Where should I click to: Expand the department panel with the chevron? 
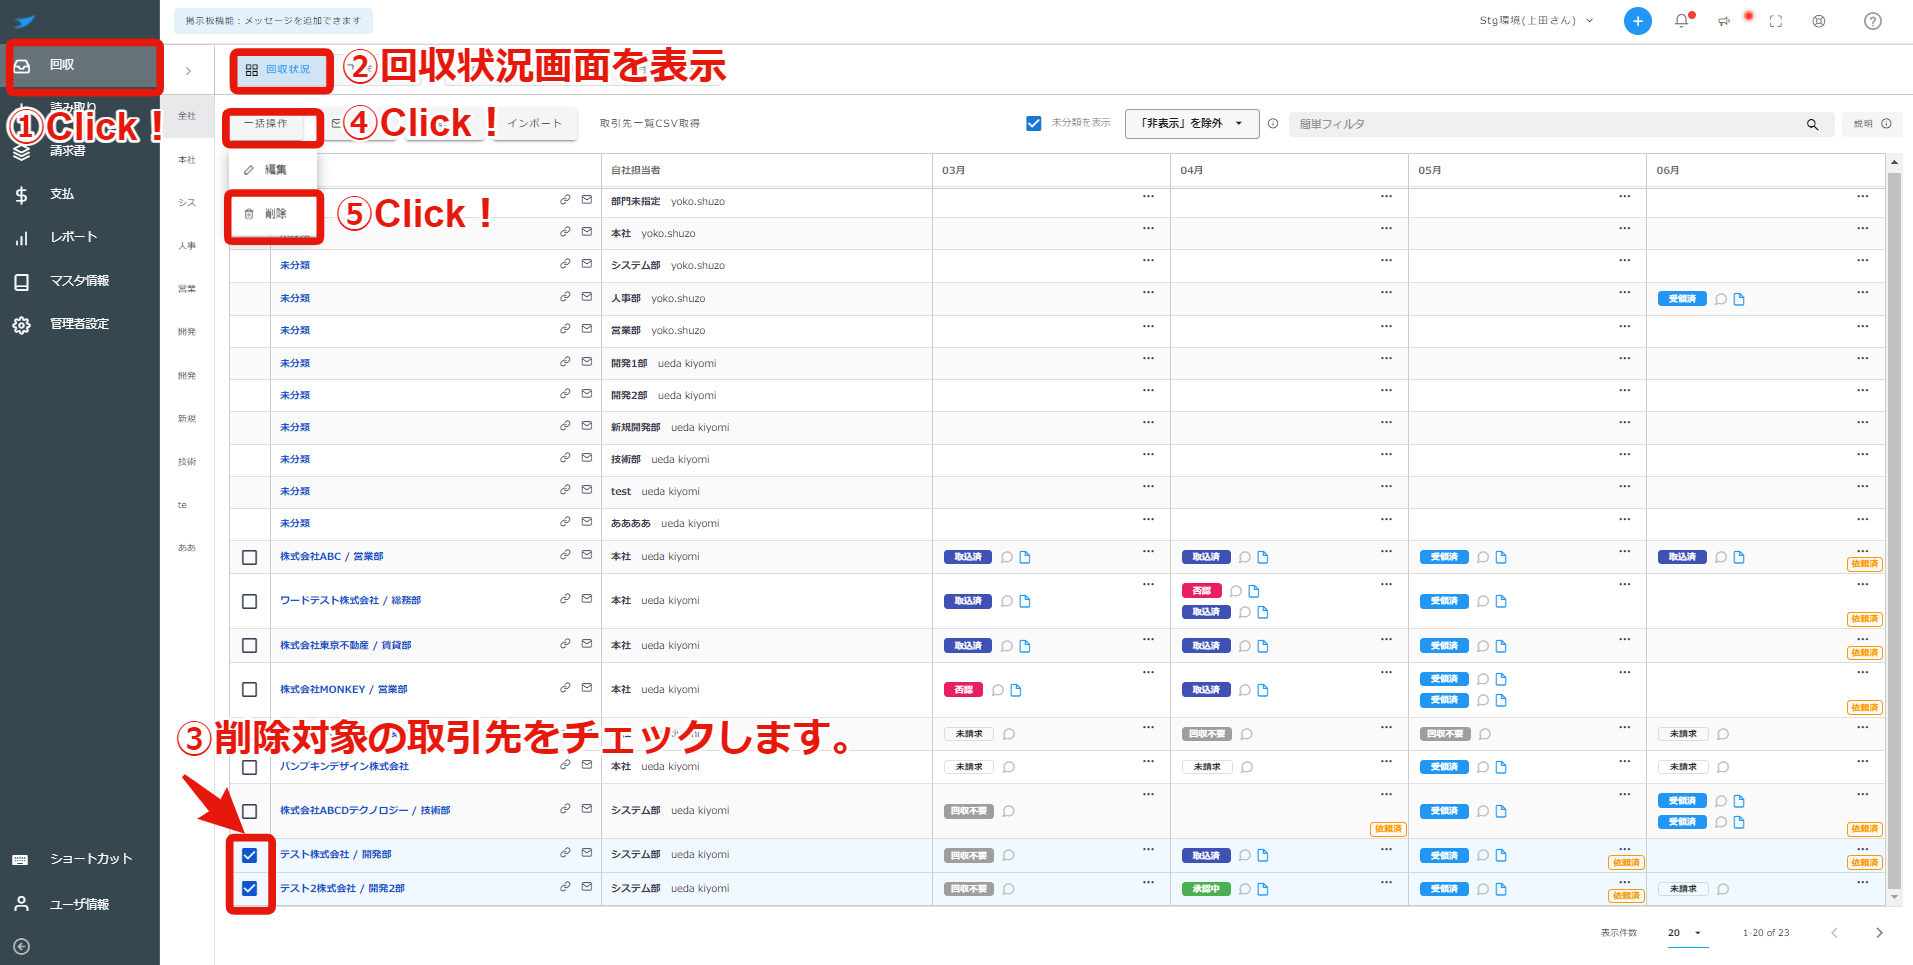tap(188, 71)
